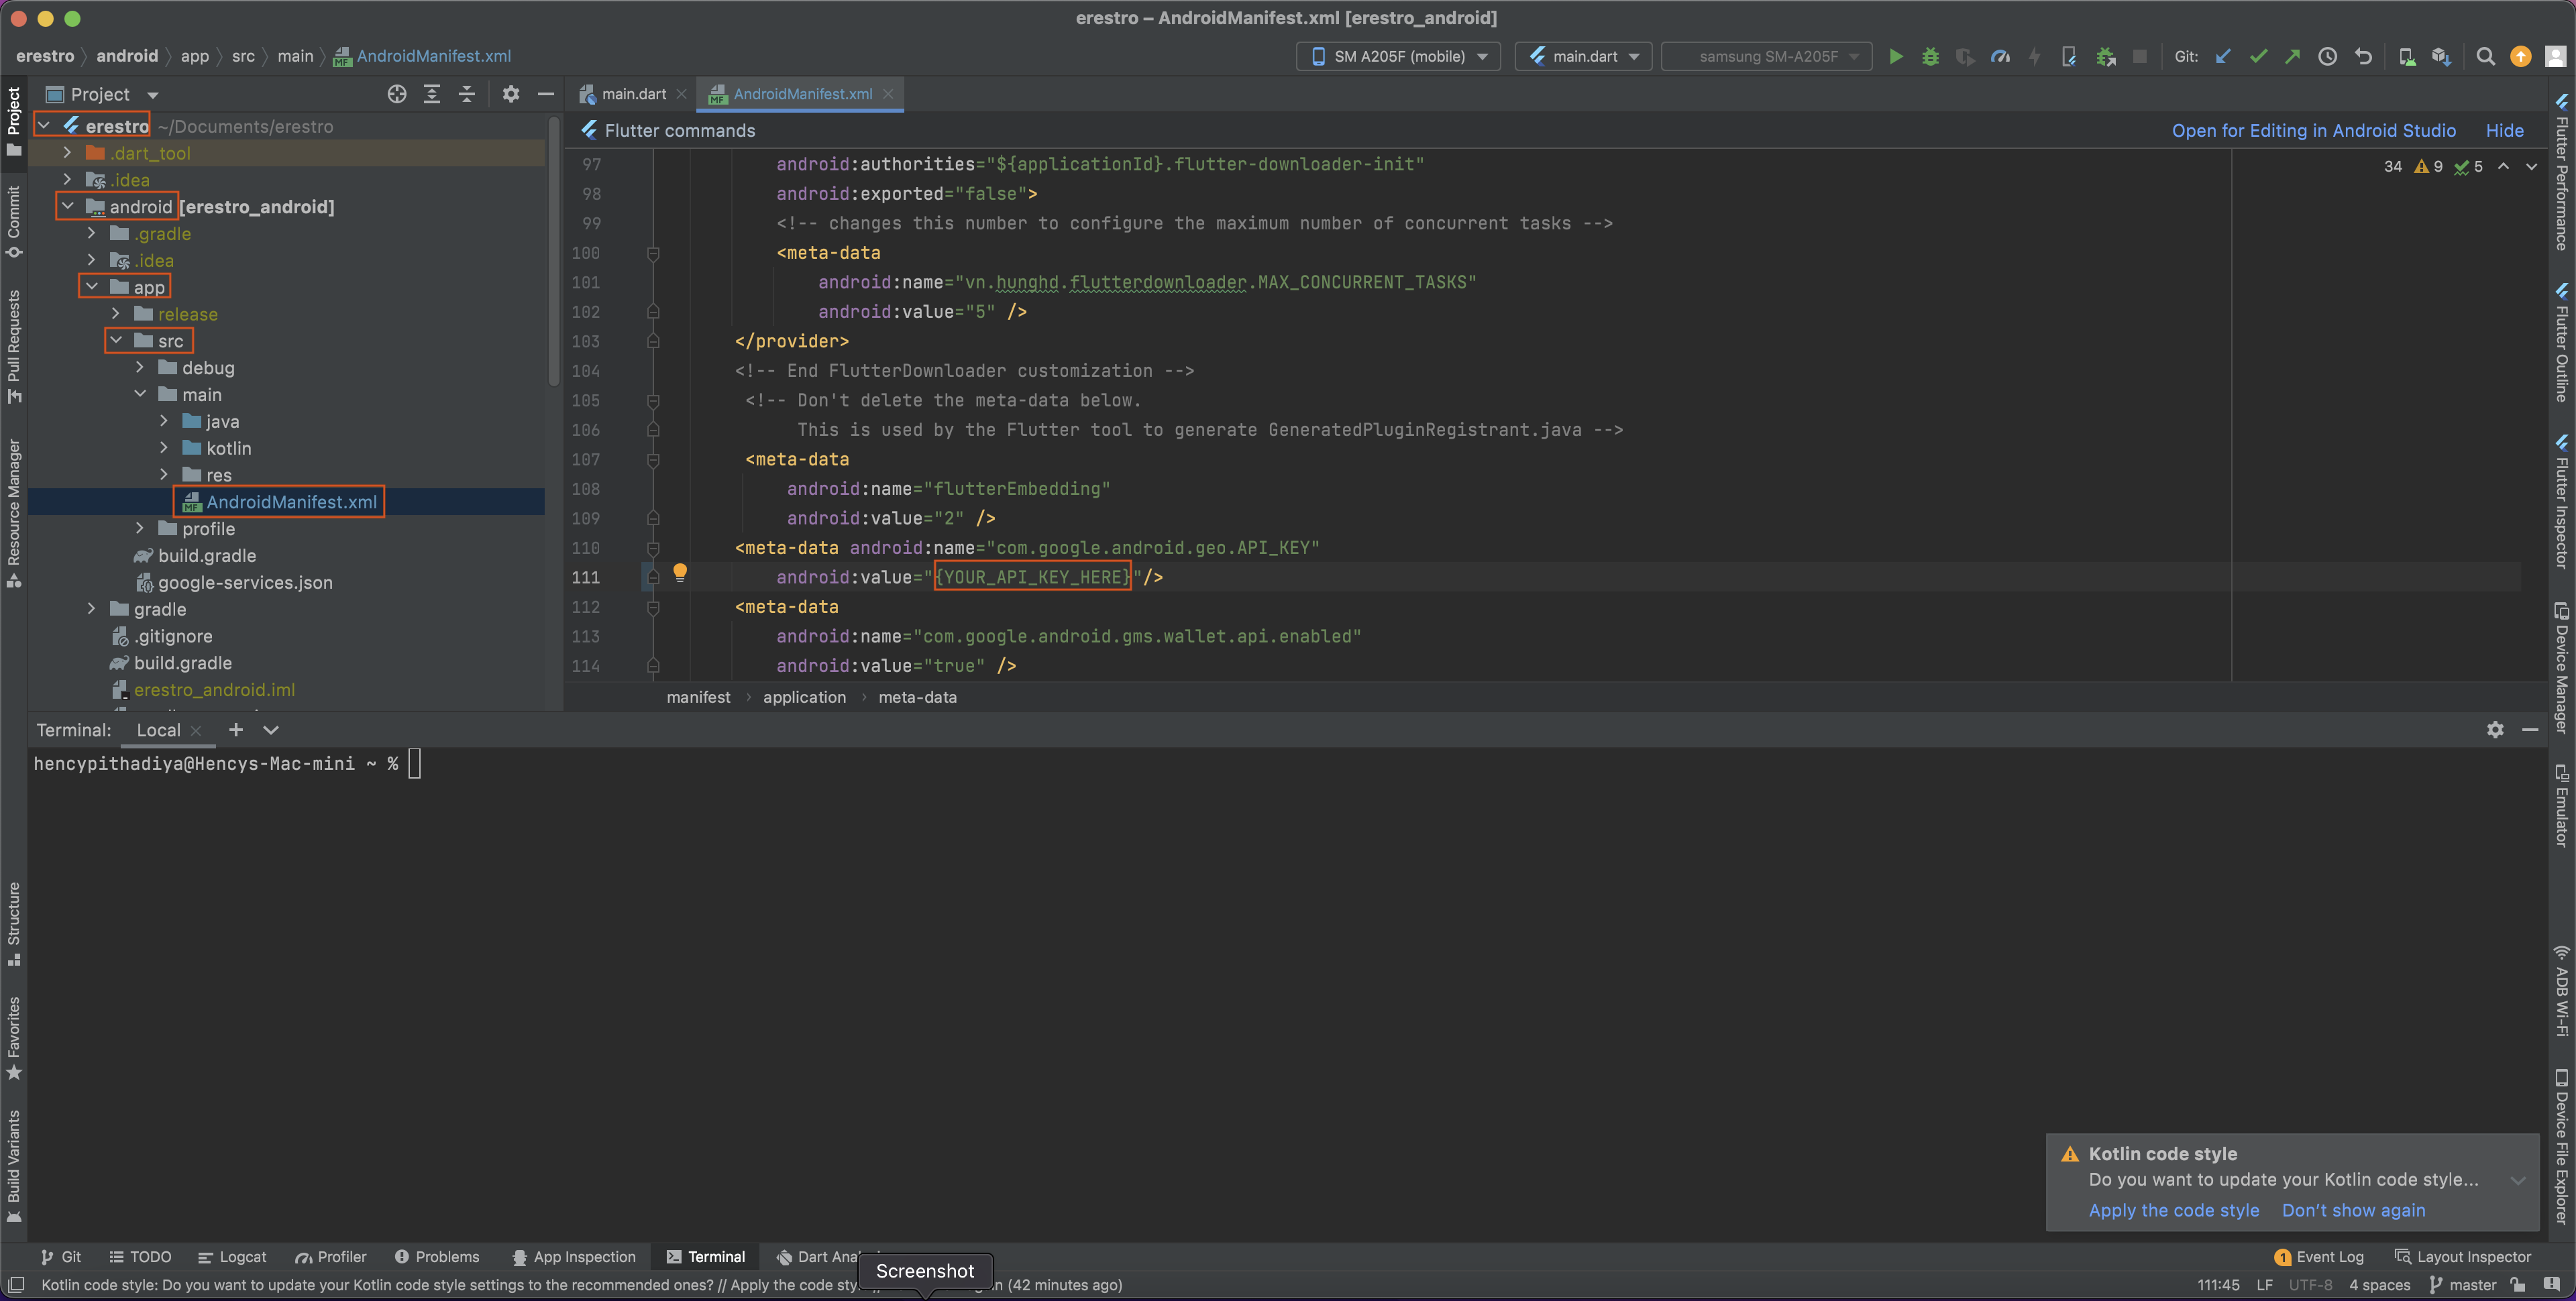Click the yellow lightbulb on line 111
Screen dimensions: 2576x1301
click(680, 572)
